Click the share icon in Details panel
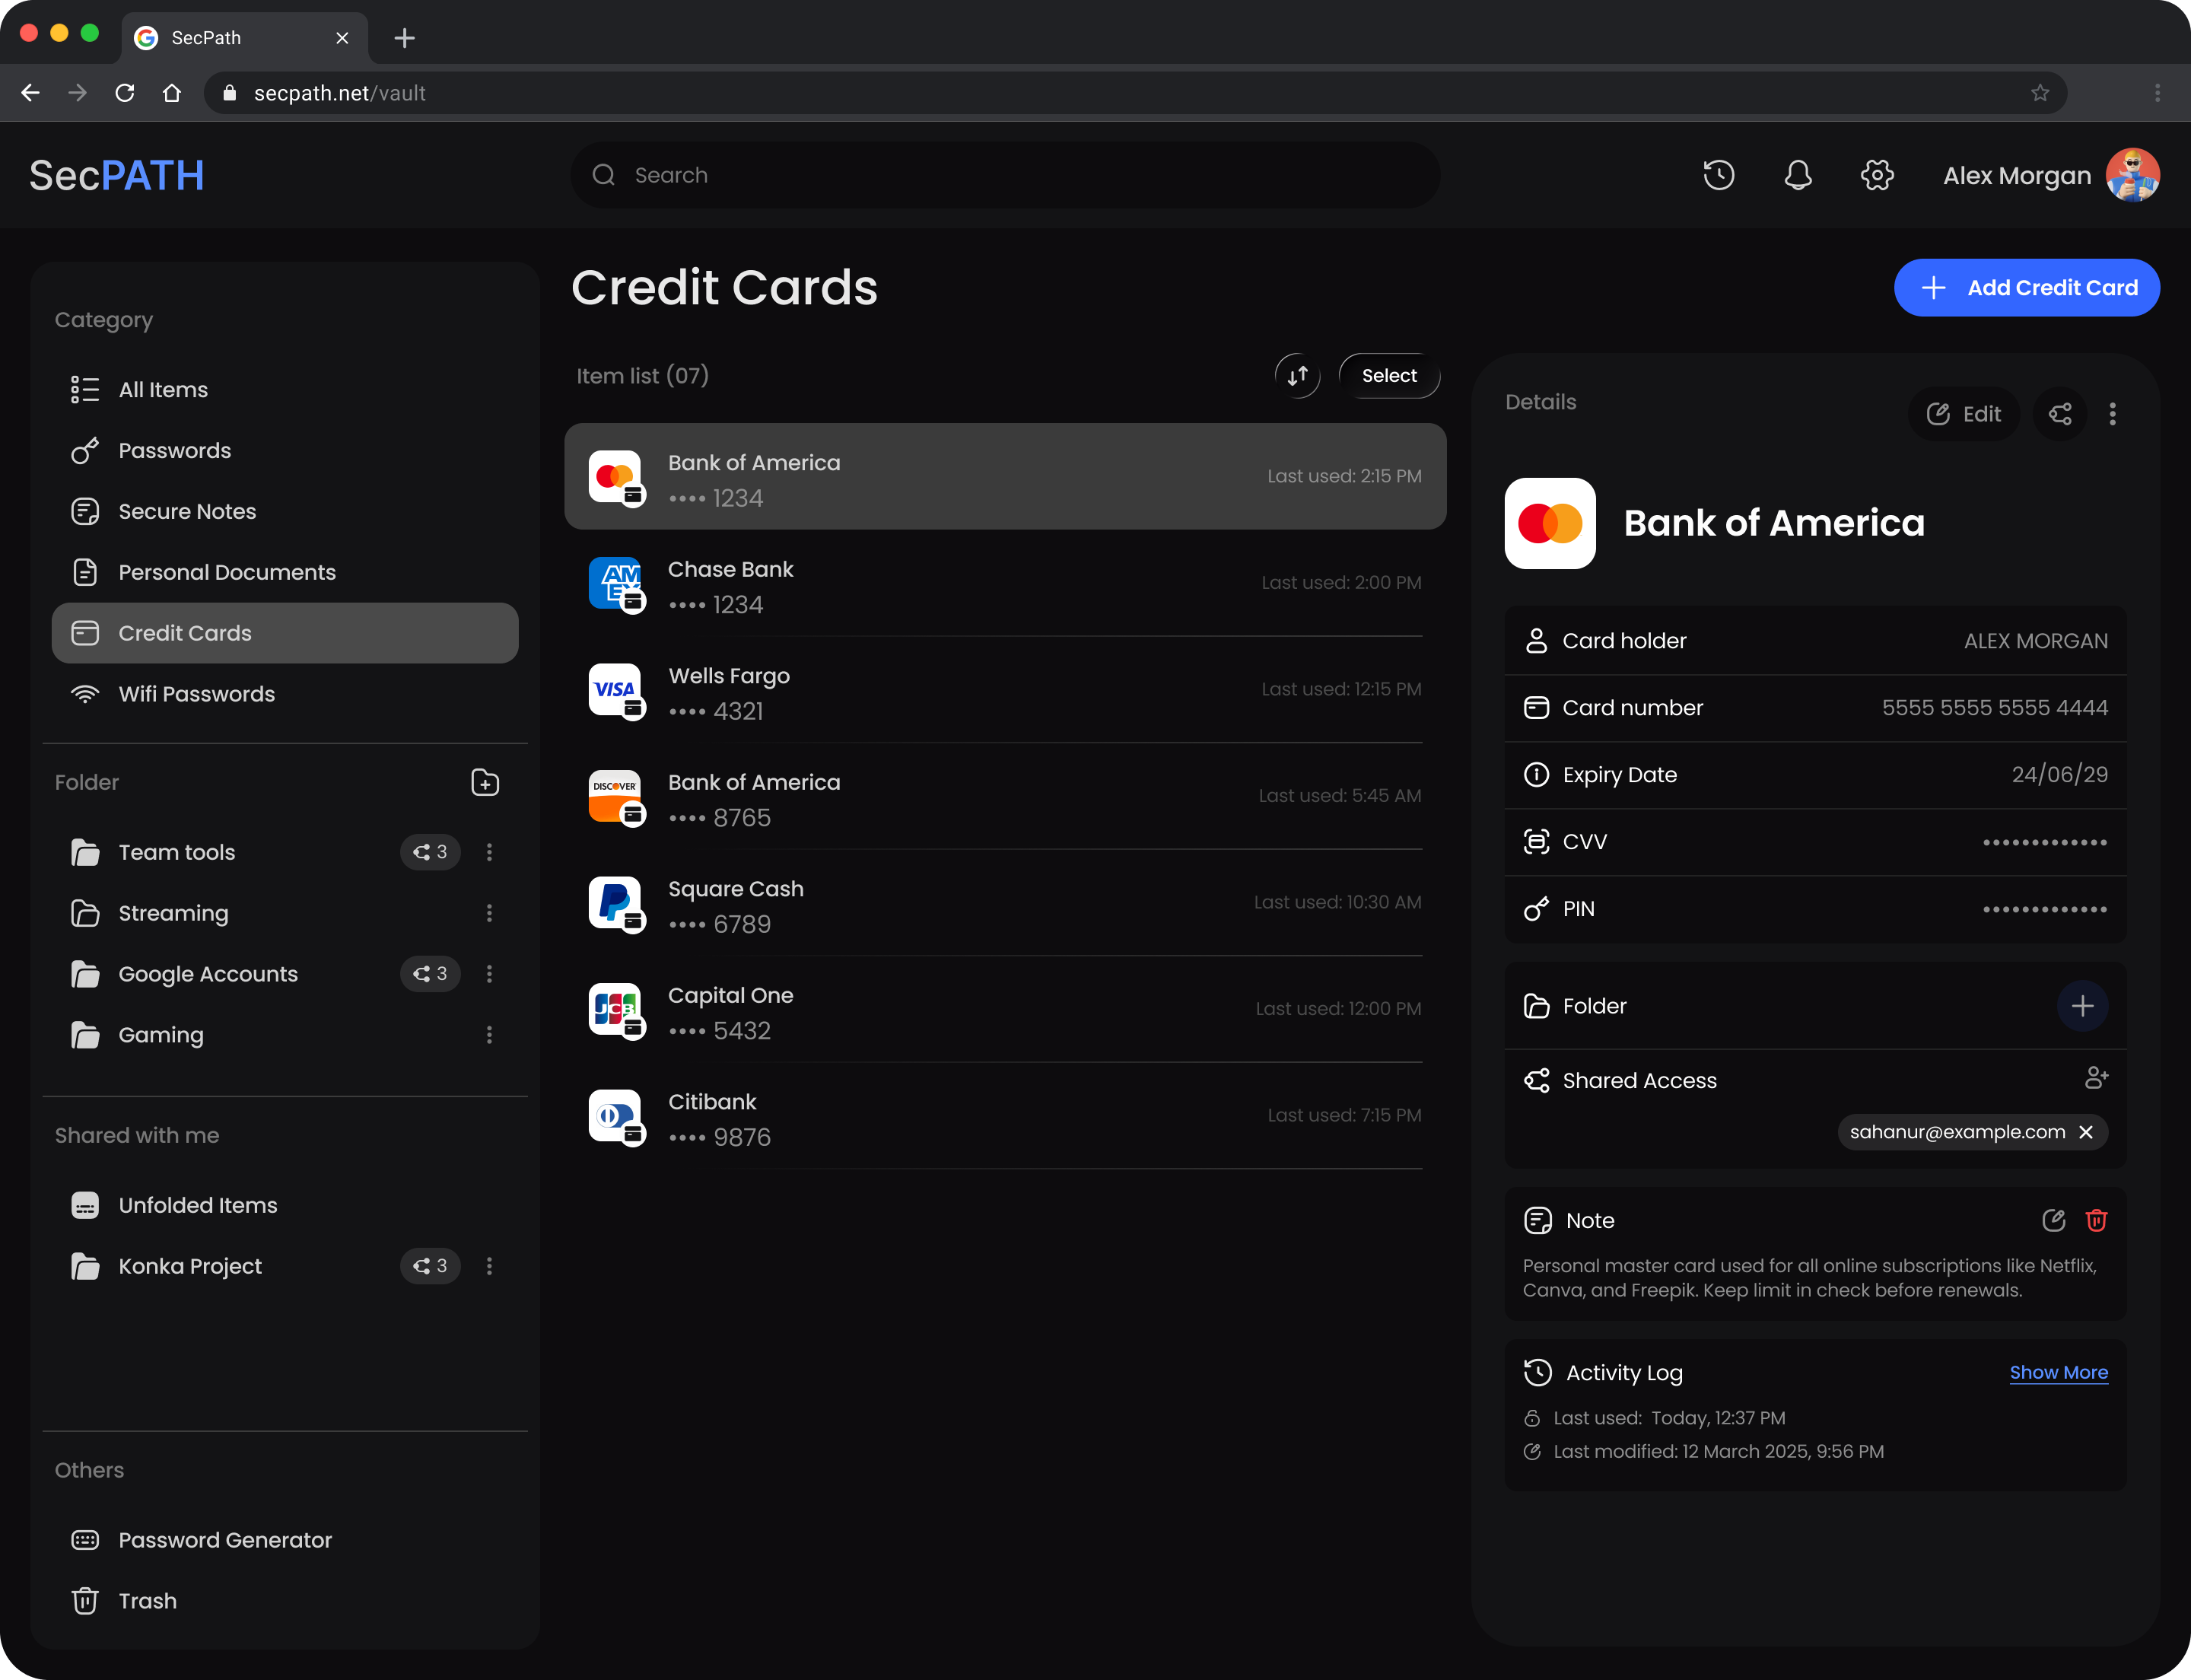Viewport: 2191px width, 1680px height. click(x=2060, y=414)
